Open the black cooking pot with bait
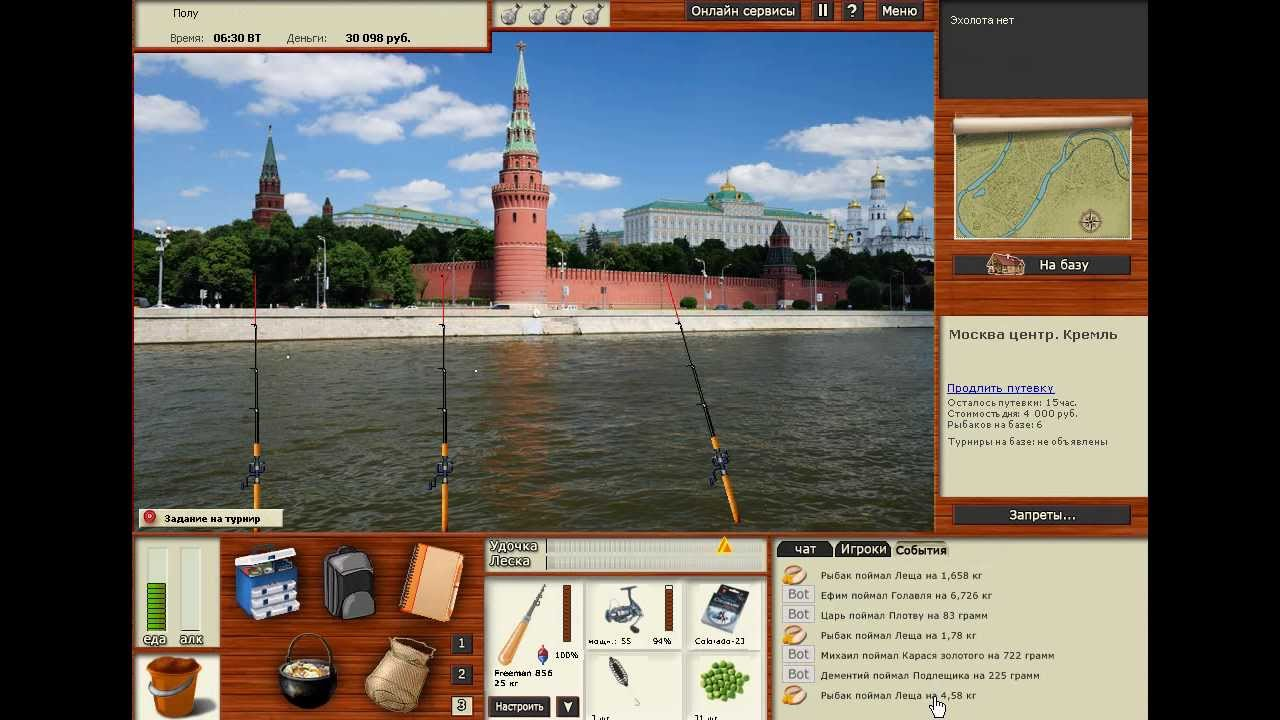 pos(307,671)
